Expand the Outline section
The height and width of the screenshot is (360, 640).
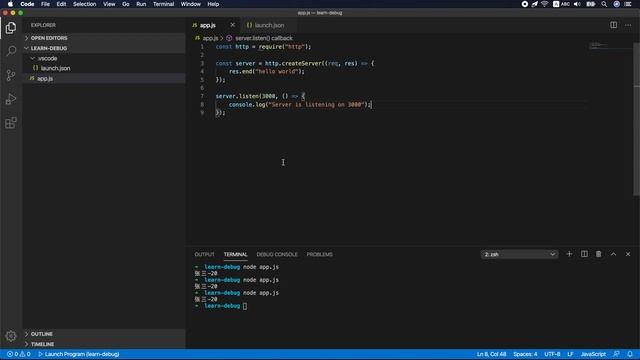[x=104, y=334]
